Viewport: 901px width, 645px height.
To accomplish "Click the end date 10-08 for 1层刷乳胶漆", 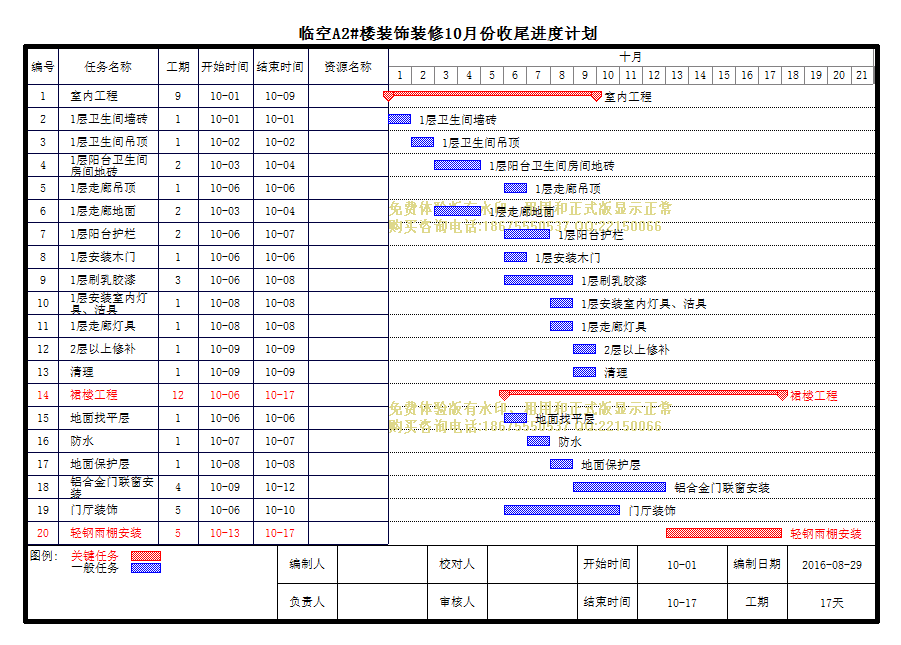I will click(280, 280).
